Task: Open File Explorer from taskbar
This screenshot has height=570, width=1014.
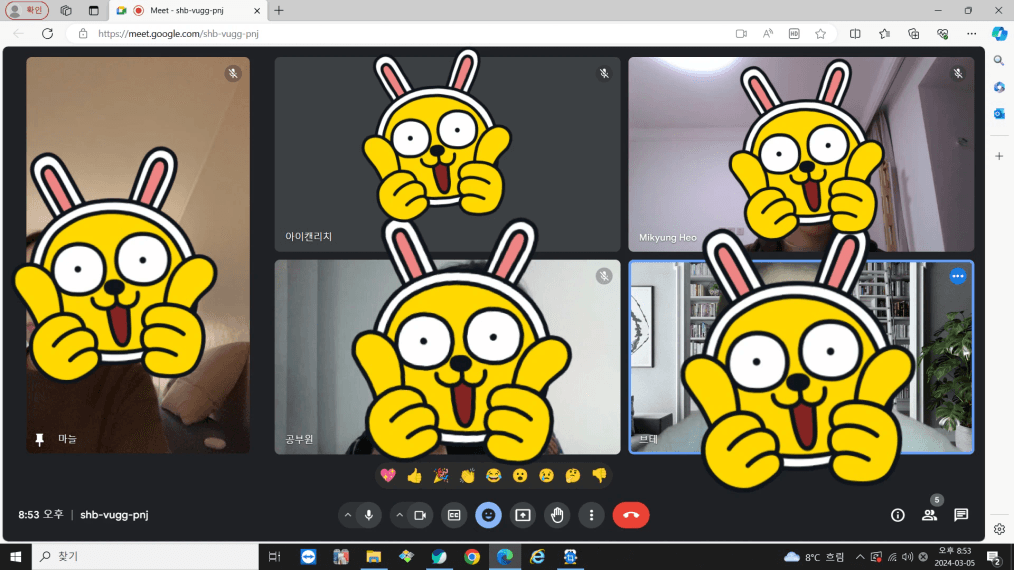Action: 374,556
